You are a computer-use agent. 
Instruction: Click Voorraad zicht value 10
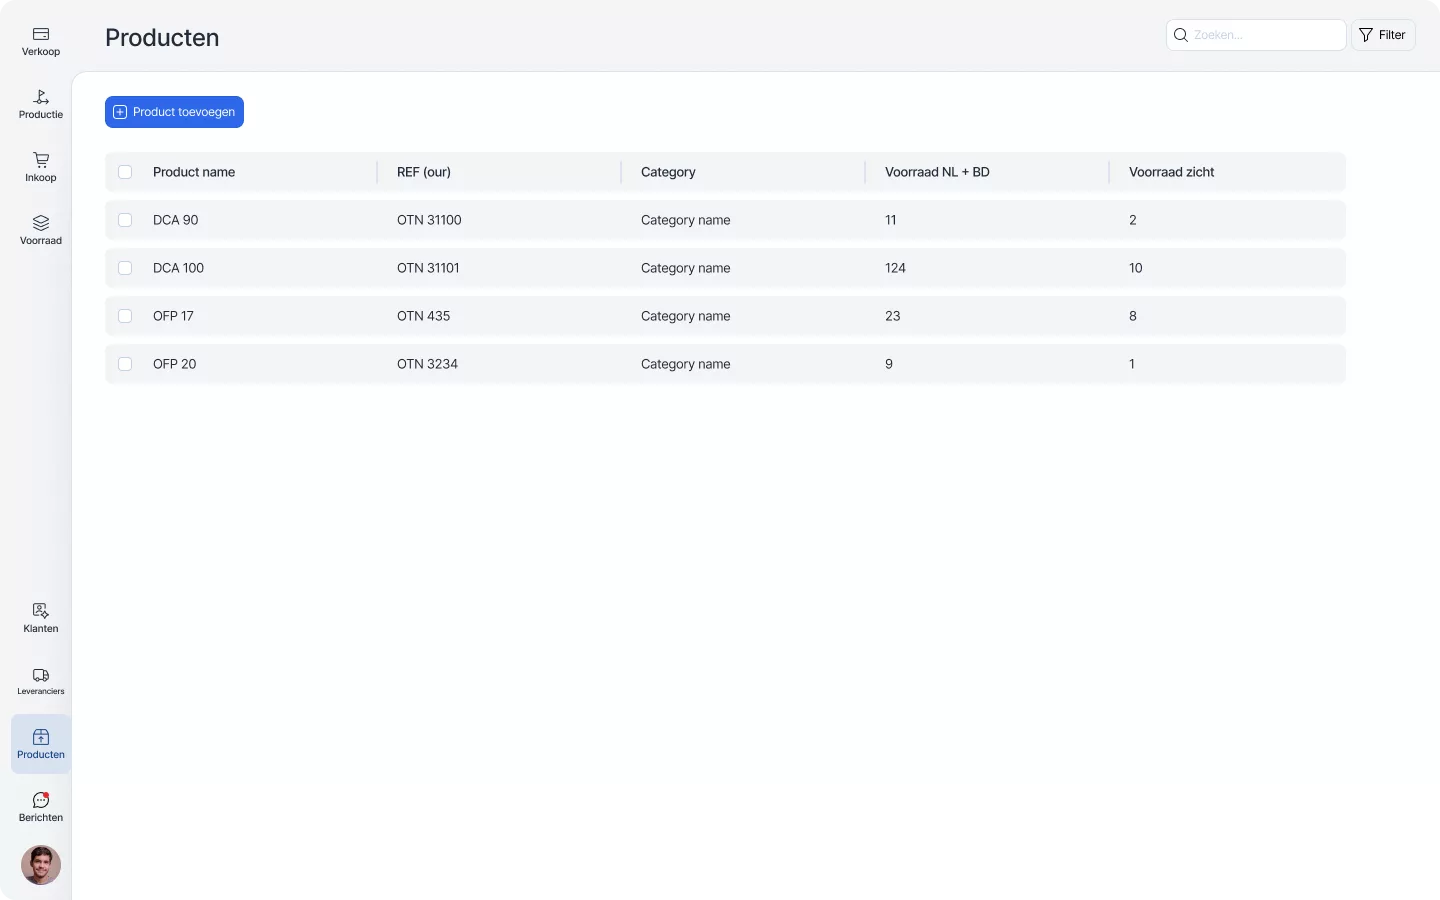(x=1136, y=268)
